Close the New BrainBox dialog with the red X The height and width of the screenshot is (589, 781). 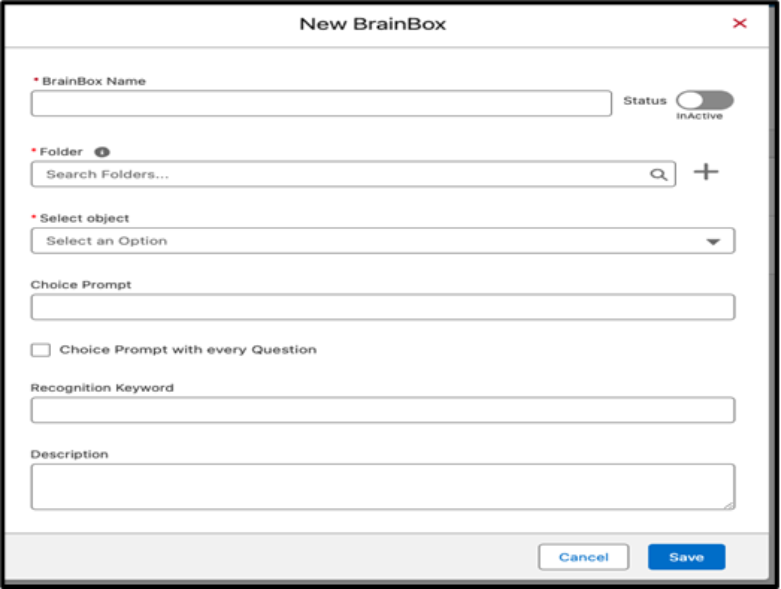tap(740, 23)
